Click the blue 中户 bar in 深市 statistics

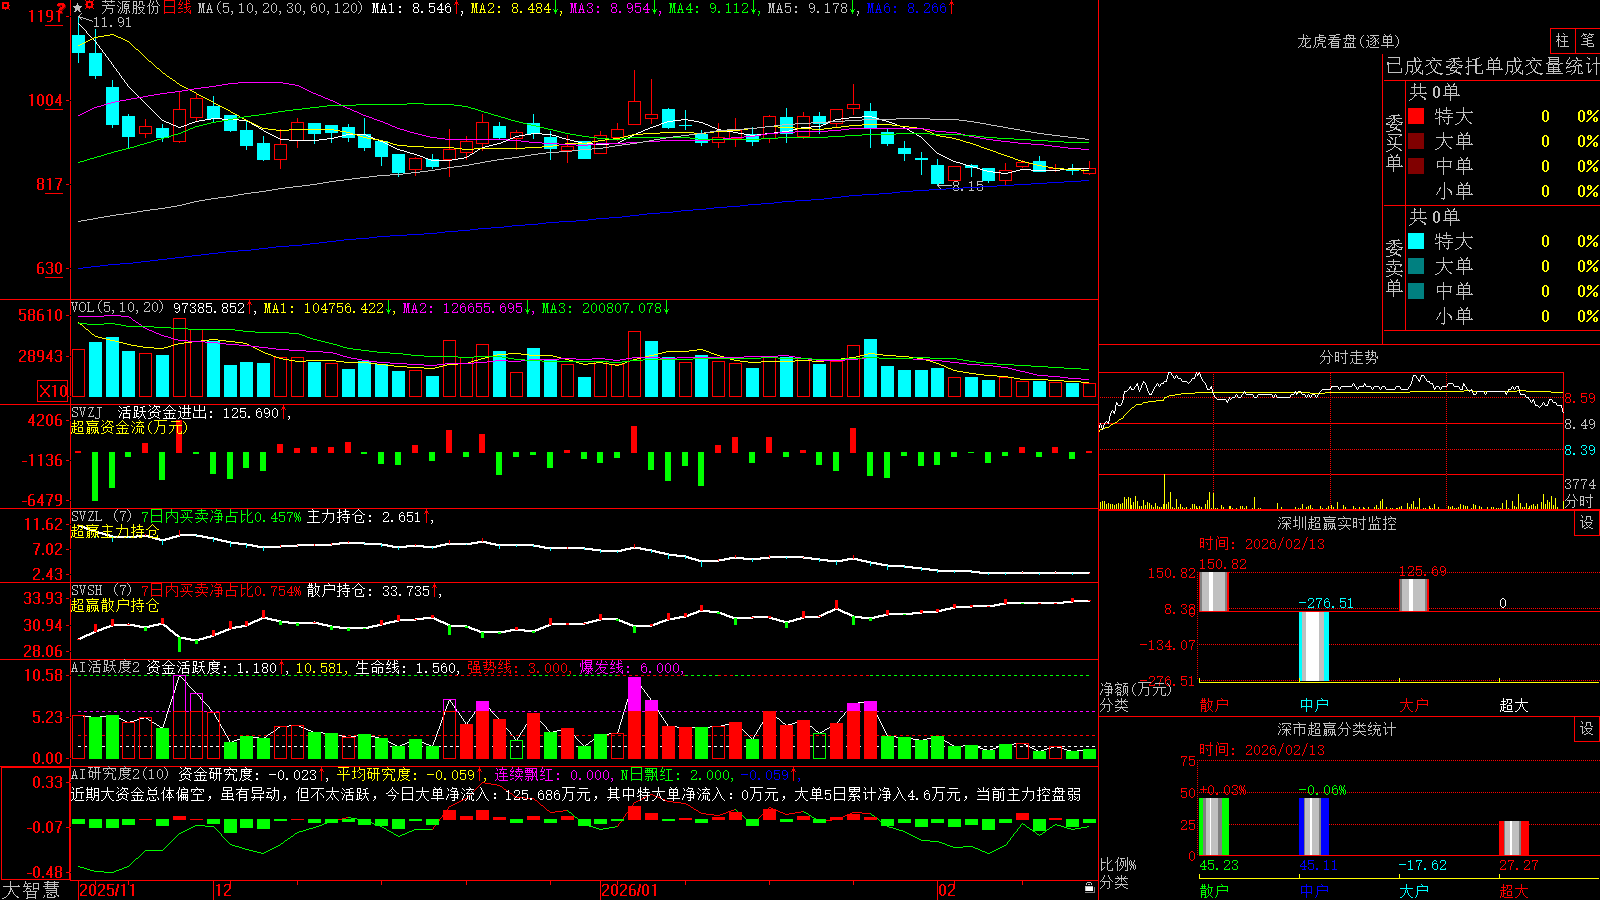coord(1314,827)
